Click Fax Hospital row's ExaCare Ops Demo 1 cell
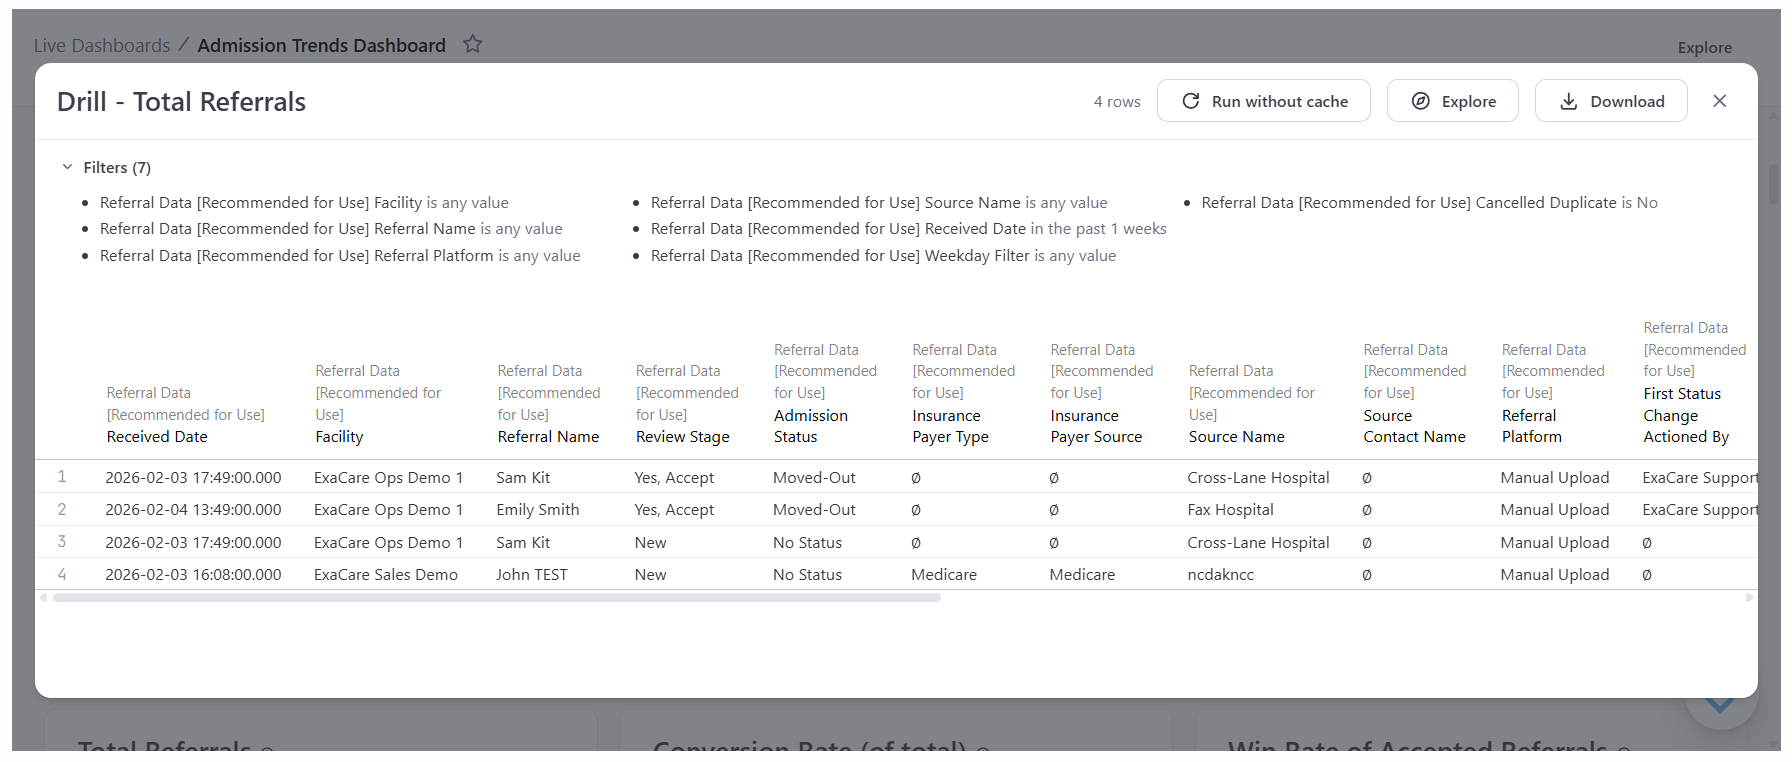The width and height of the screenshot is (1792, 762). (x=388, y=510)
